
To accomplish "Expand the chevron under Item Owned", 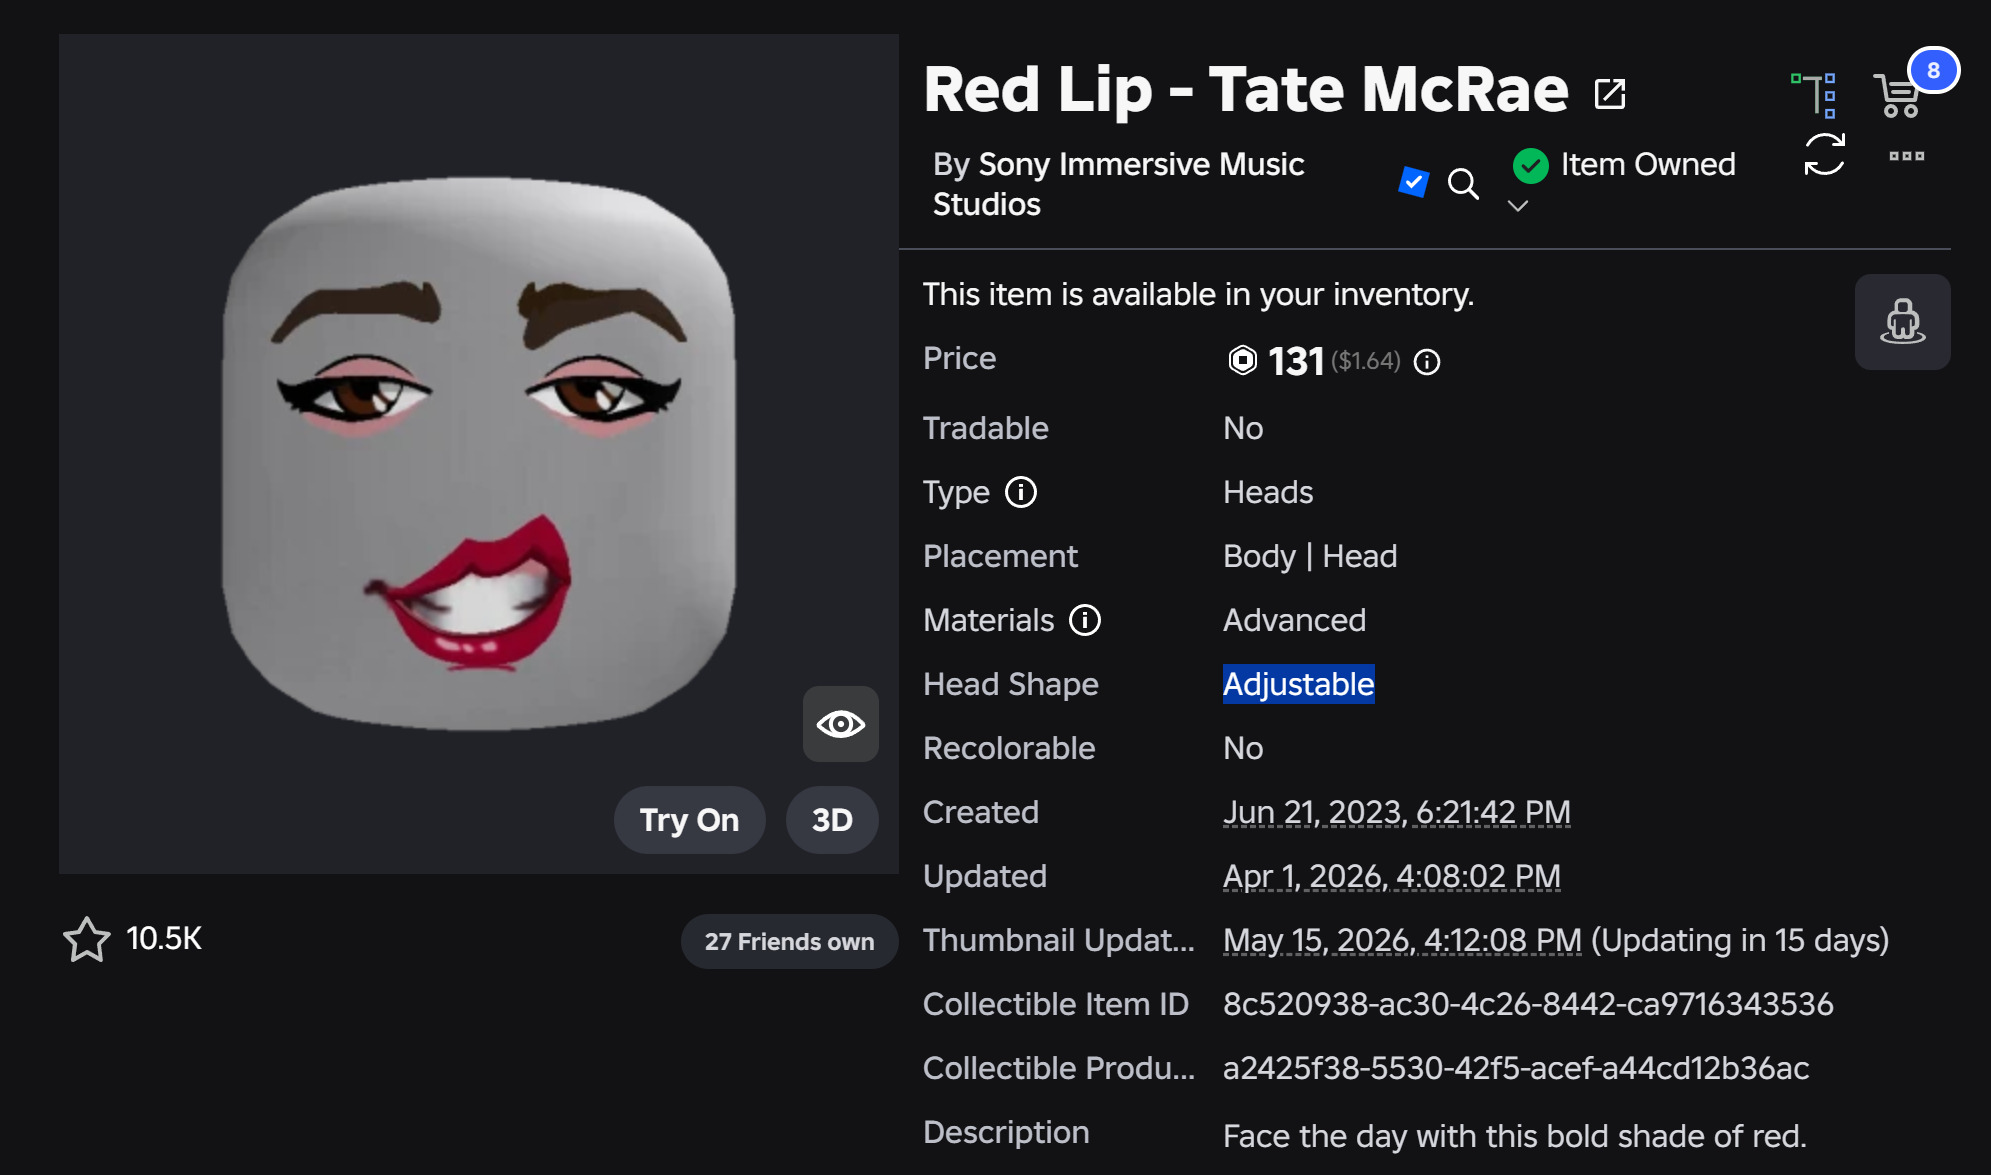I will [1518, 206].
